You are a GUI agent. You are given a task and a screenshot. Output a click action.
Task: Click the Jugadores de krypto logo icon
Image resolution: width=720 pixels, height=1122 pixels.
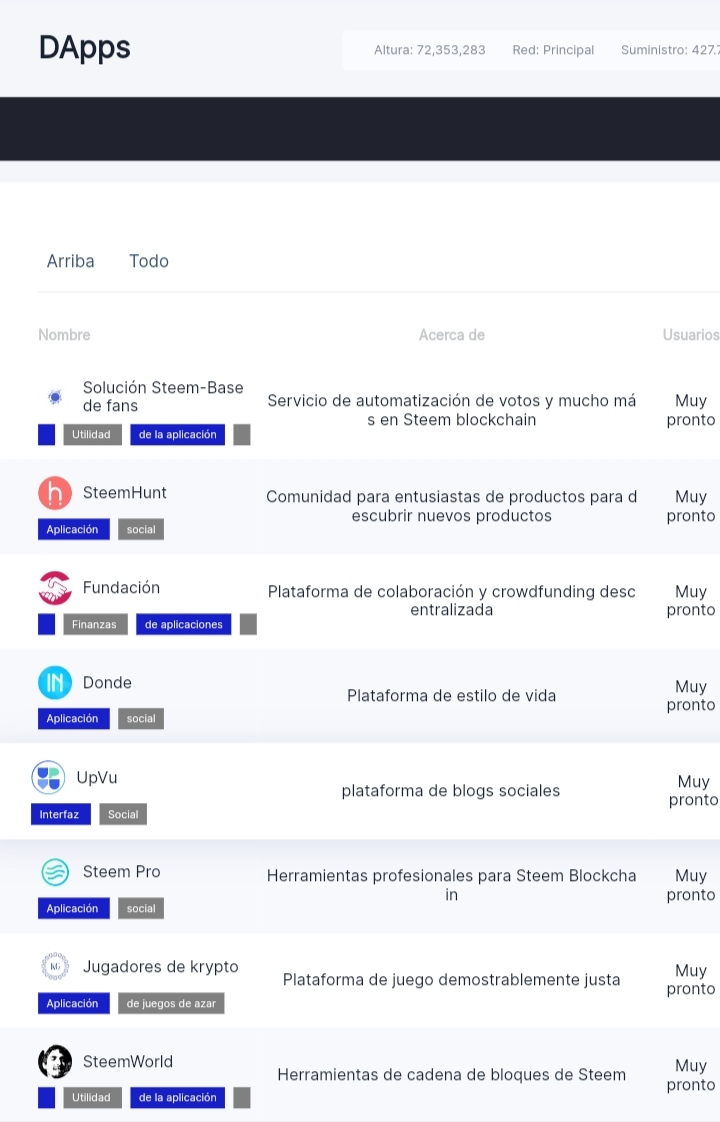tap(55, 967)
